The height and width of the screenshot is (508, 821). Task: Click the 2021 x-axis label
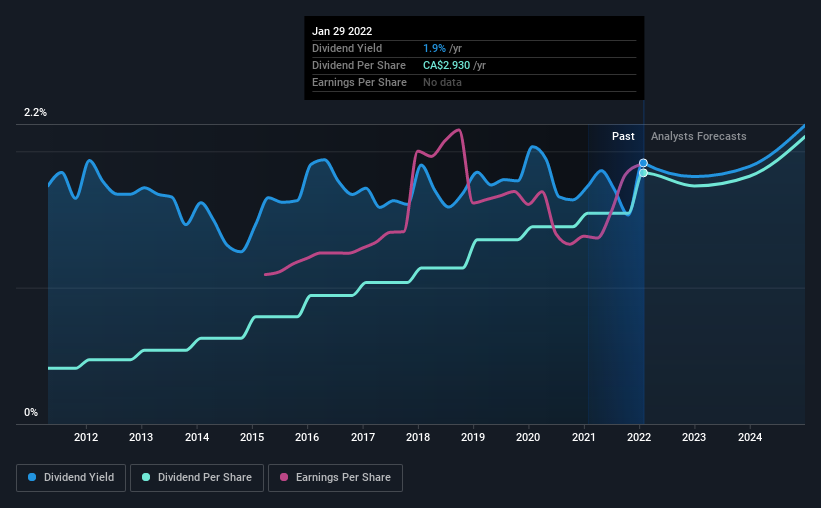(584, 437)
